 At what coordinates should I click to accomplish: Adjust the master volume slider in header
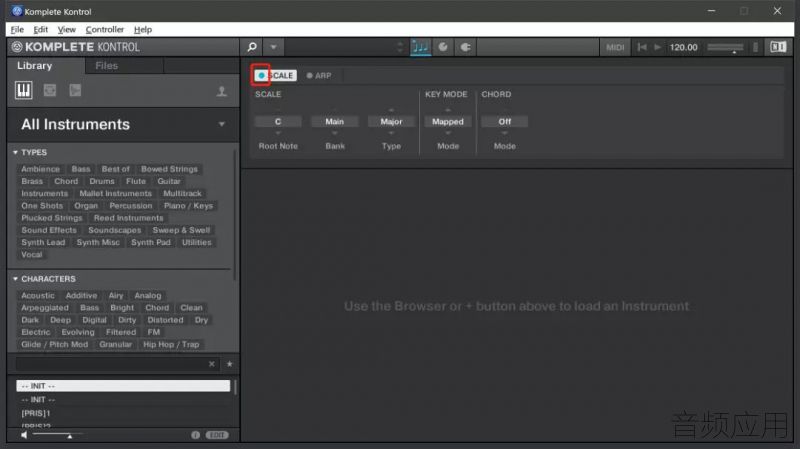726,47
